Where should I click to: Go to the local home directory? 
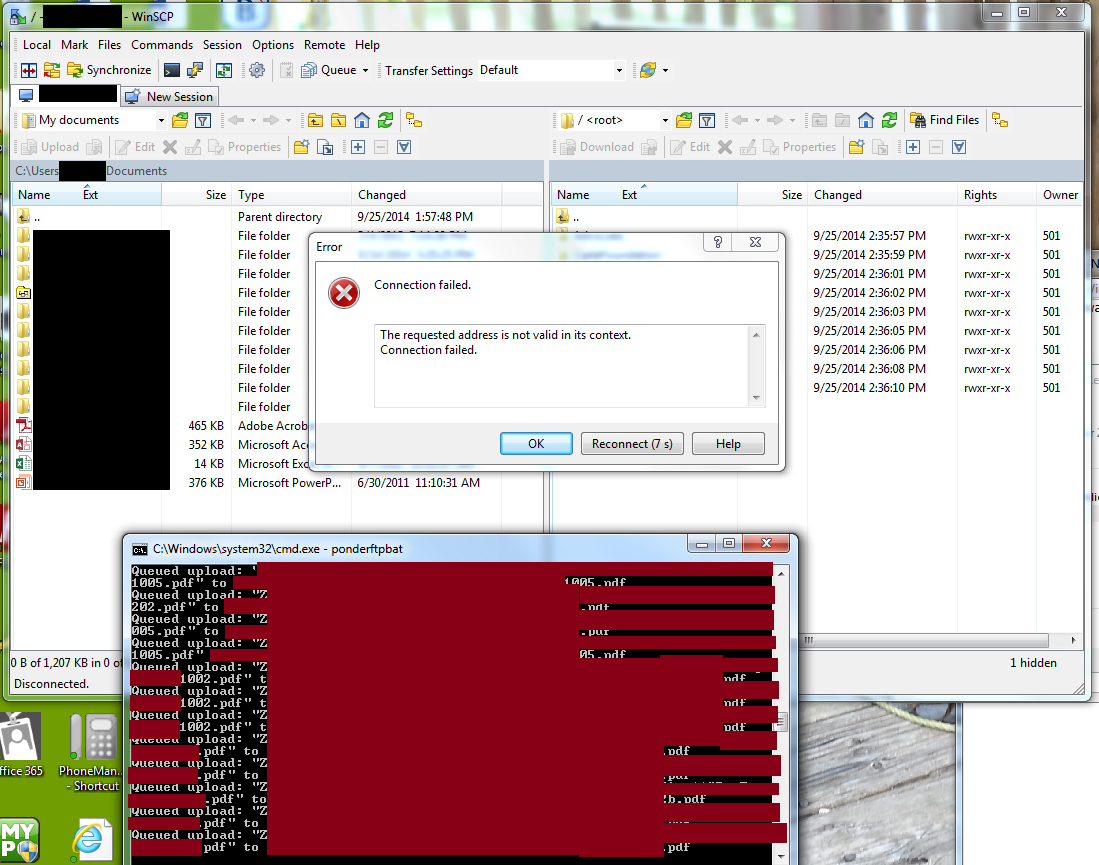(362, 120)
